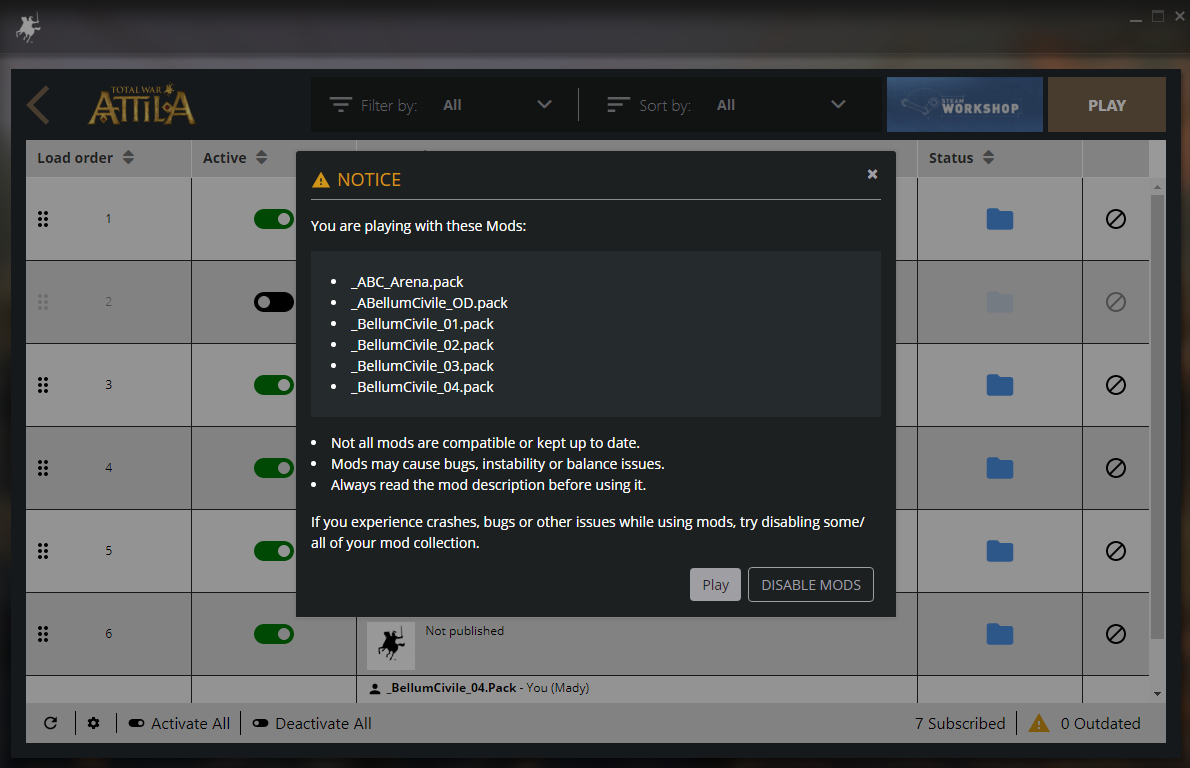Close the NOTICE dialog
1190x768 pixels.
(873, 175)
